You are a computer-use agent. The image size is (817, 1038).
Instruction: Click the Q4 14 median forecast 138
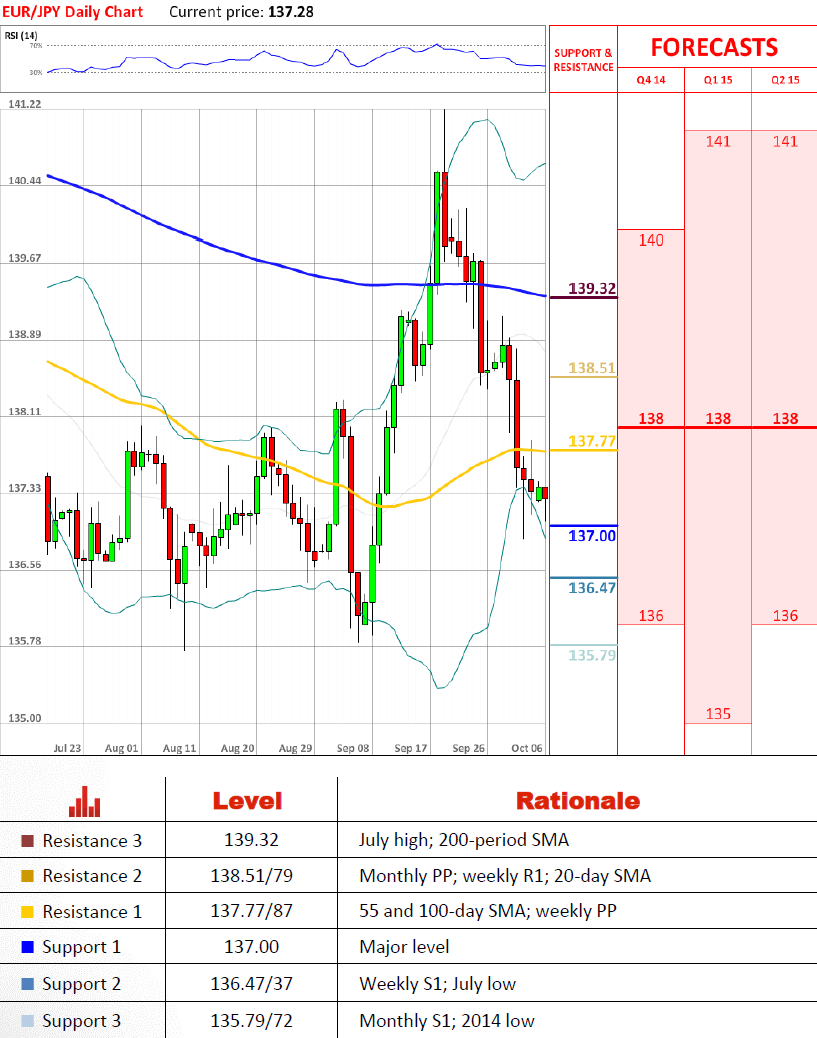651,418
